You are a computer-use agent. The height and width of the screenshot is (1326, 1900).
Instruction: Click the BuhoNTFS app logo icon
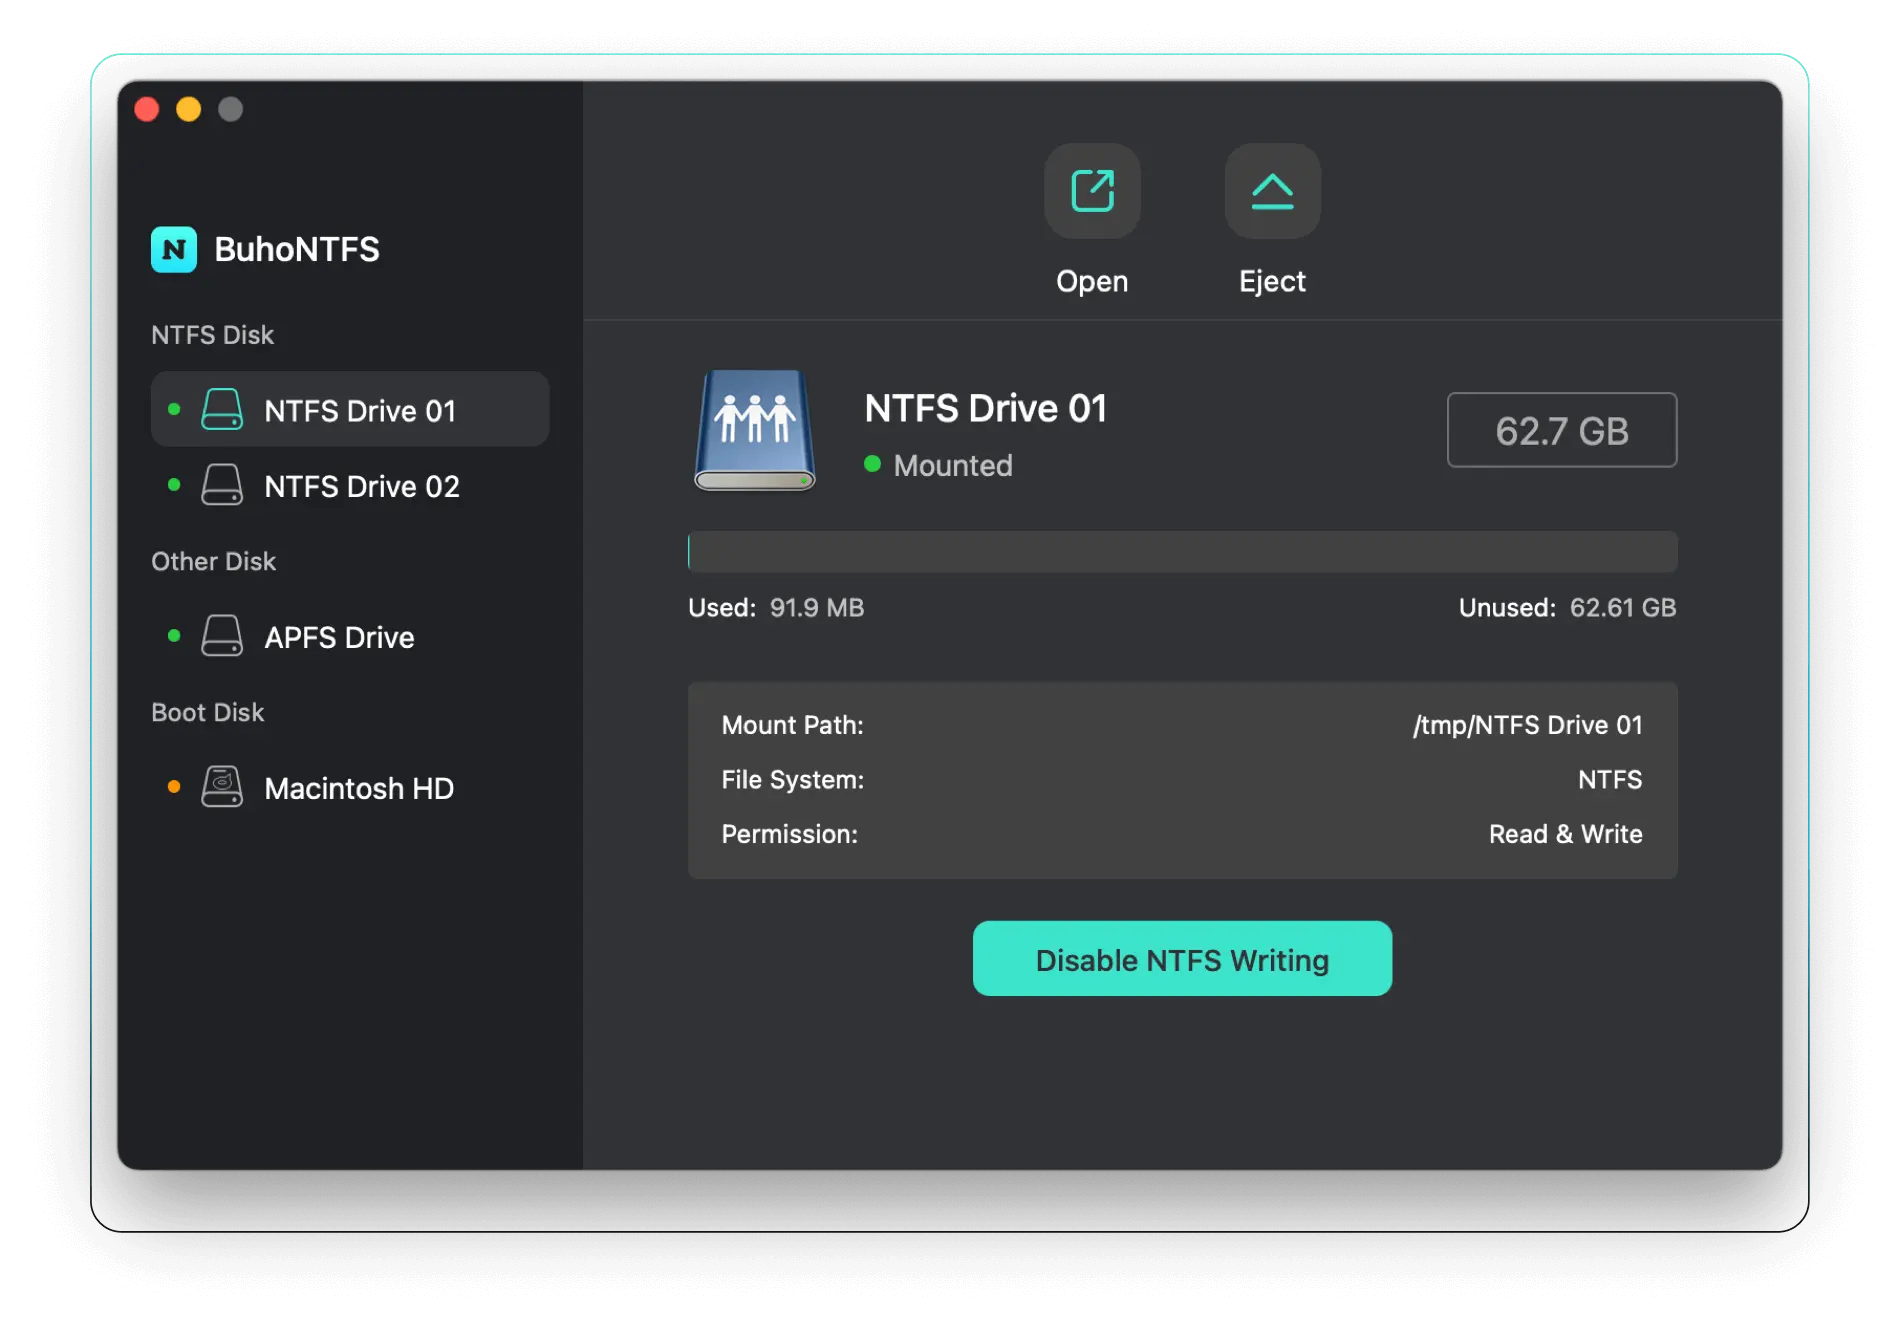(x=174, y=250)
